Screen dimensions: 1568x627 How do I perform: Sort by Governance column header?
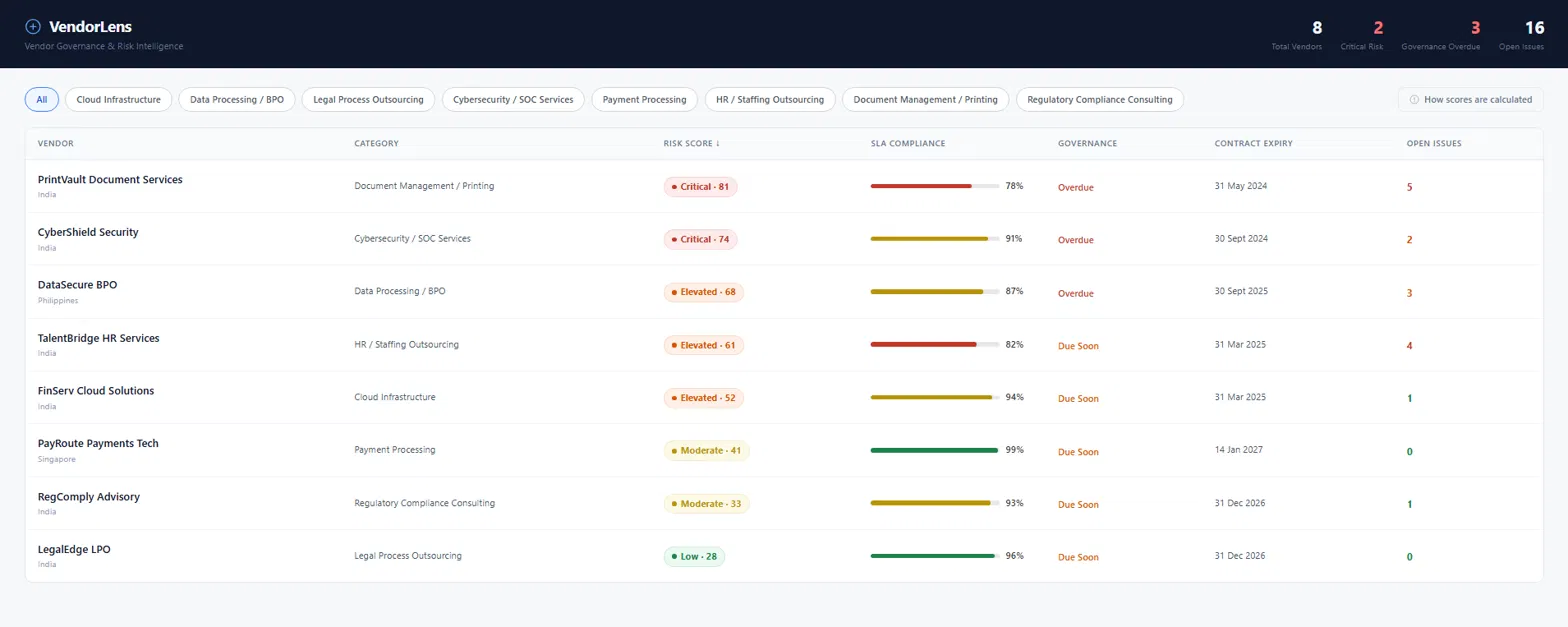[1088, 144]
